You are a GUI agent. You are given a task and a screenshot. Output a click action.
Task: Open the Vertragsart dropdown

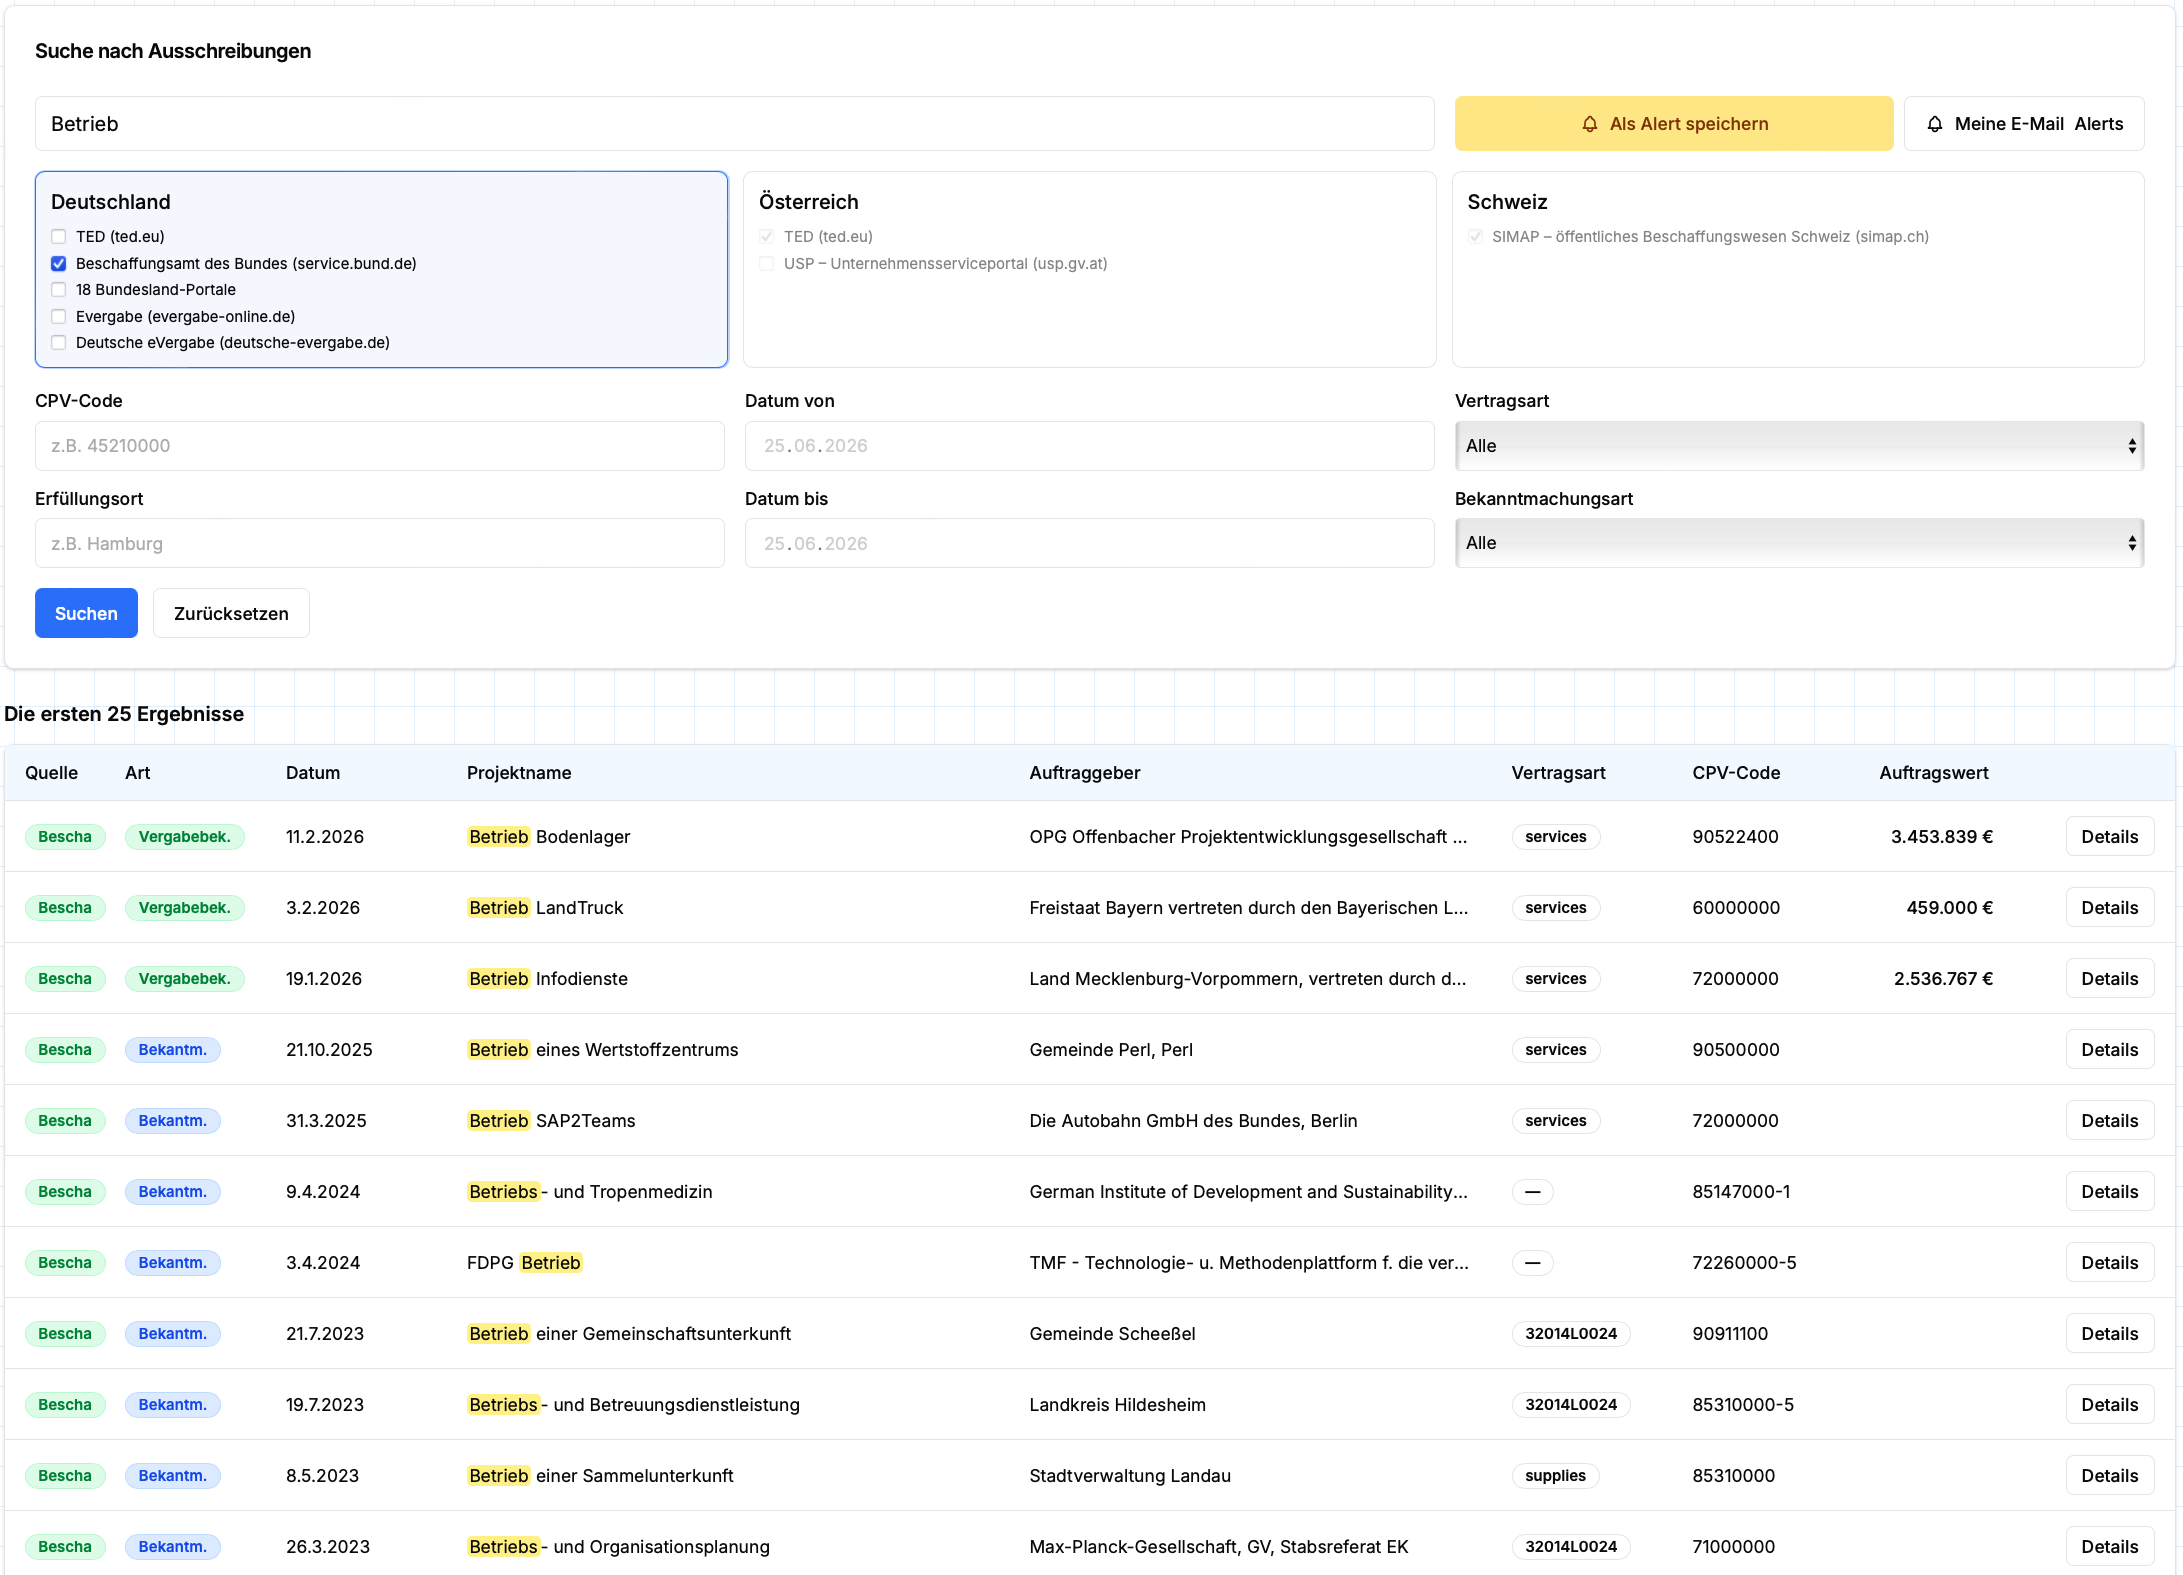[x=1799, y=446]
